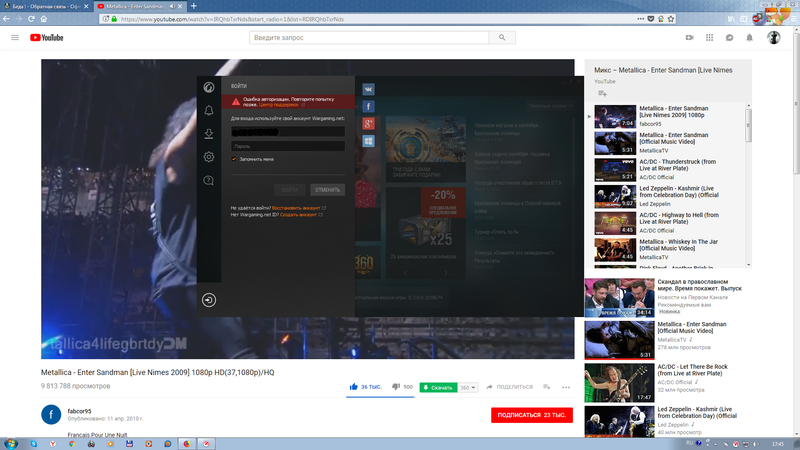Open Yandex browser from taskbar
This screenshot has height=450, width=800.
pos(53,444)
